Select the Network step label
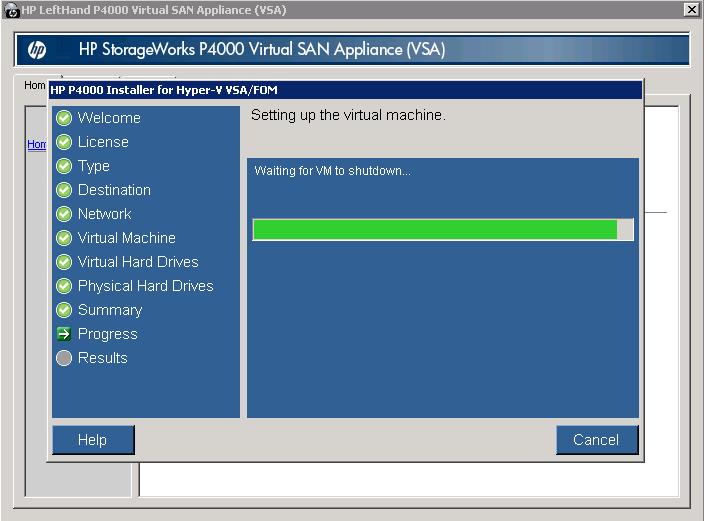Screen dimensions: 704x521 (x=105, y=214)
